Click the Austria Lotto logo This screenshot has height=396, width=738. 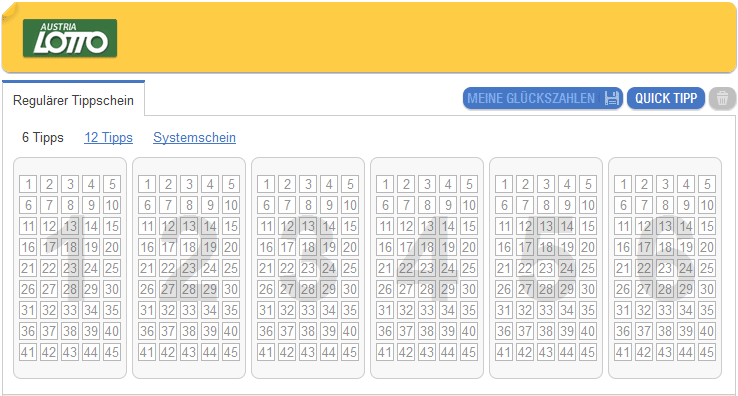[70, 39]
